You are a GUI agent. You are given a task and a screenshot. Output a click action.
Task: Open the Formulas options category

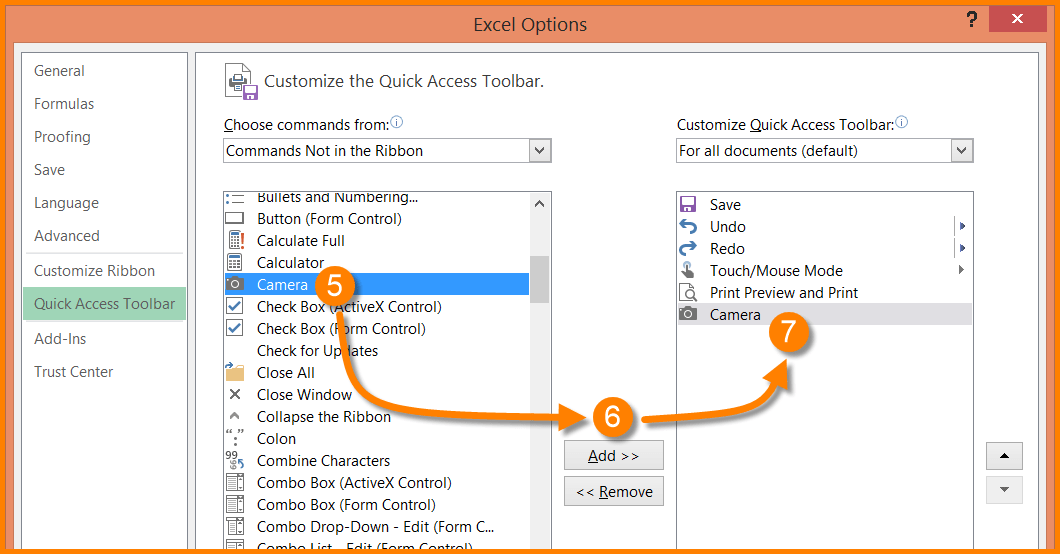pyautogui.click(x=64, y=104)
